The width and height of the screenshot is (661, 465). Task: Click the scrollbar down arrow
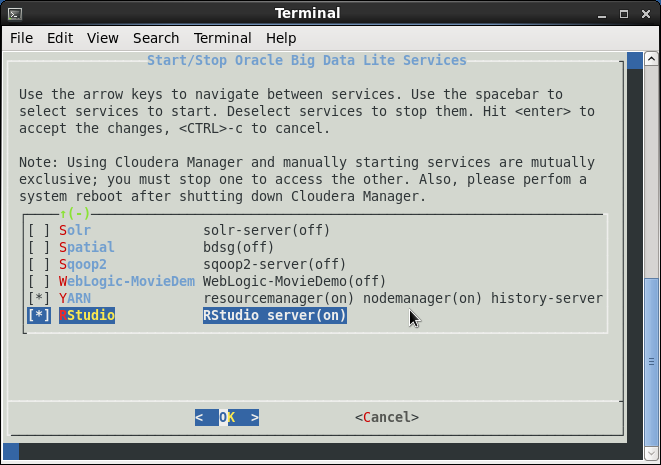(x=651, y=453)
